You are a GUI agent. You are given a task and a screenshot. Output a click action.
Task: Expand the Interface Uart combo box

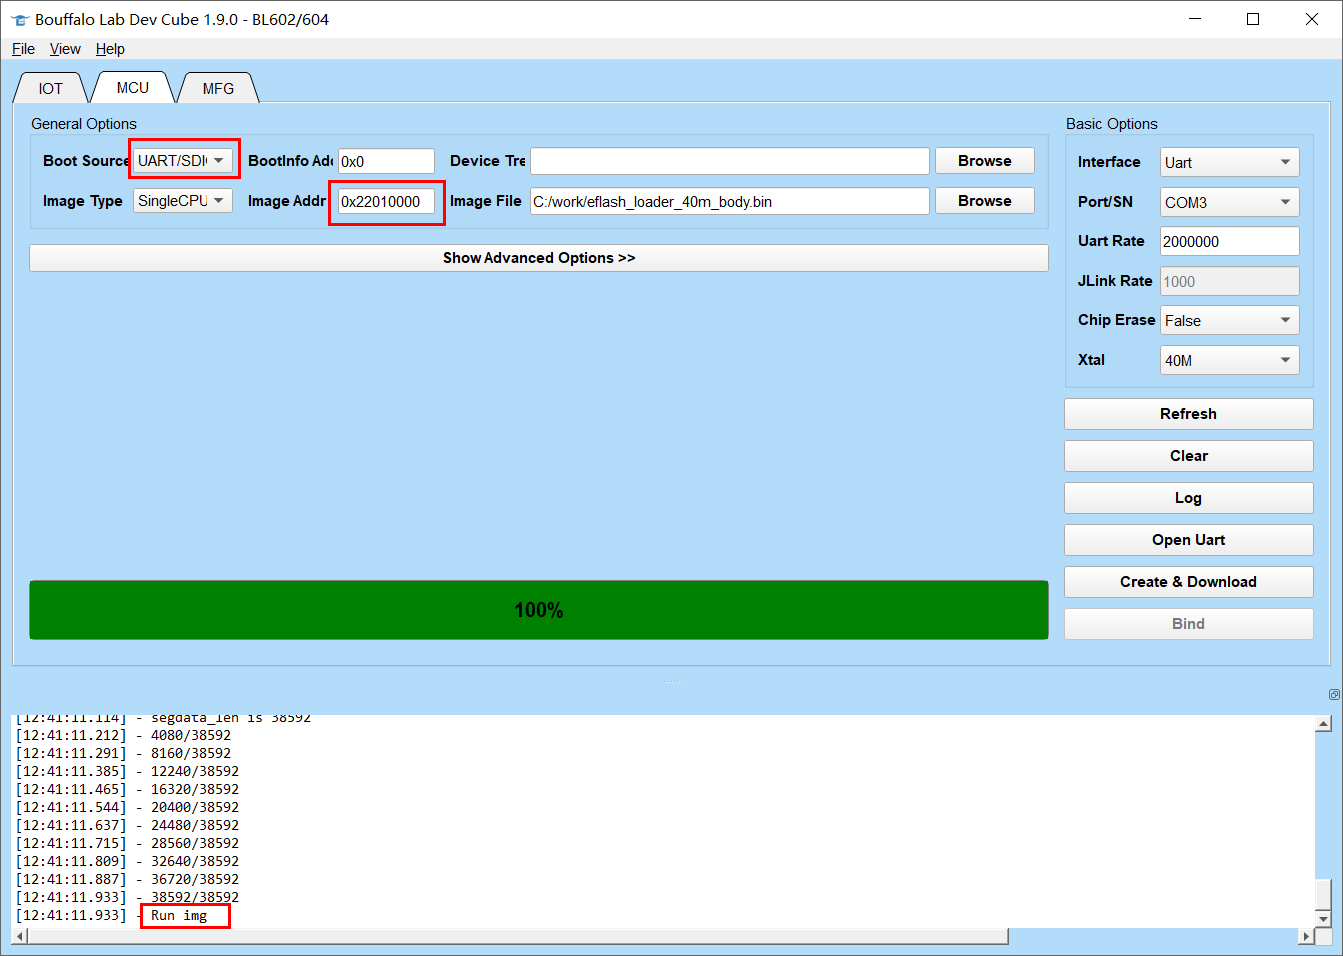[1229, 162]
